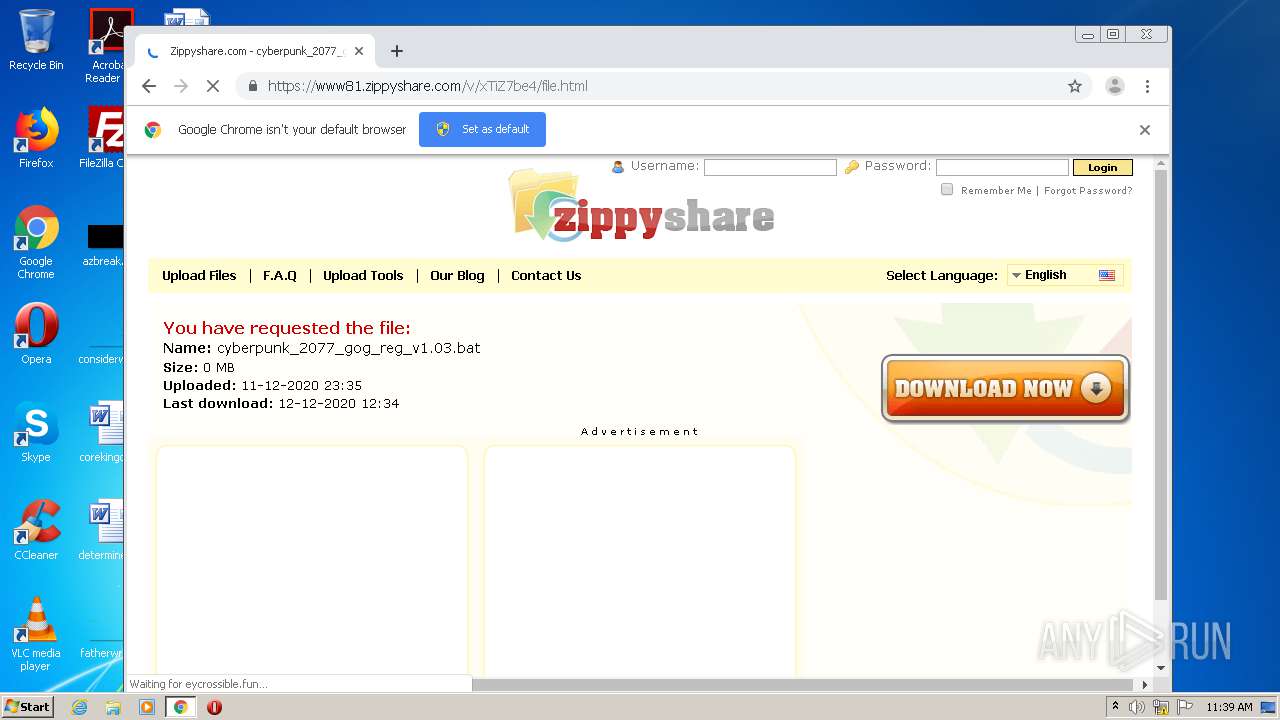Click the Action Center flag icon

(1184, 707)
